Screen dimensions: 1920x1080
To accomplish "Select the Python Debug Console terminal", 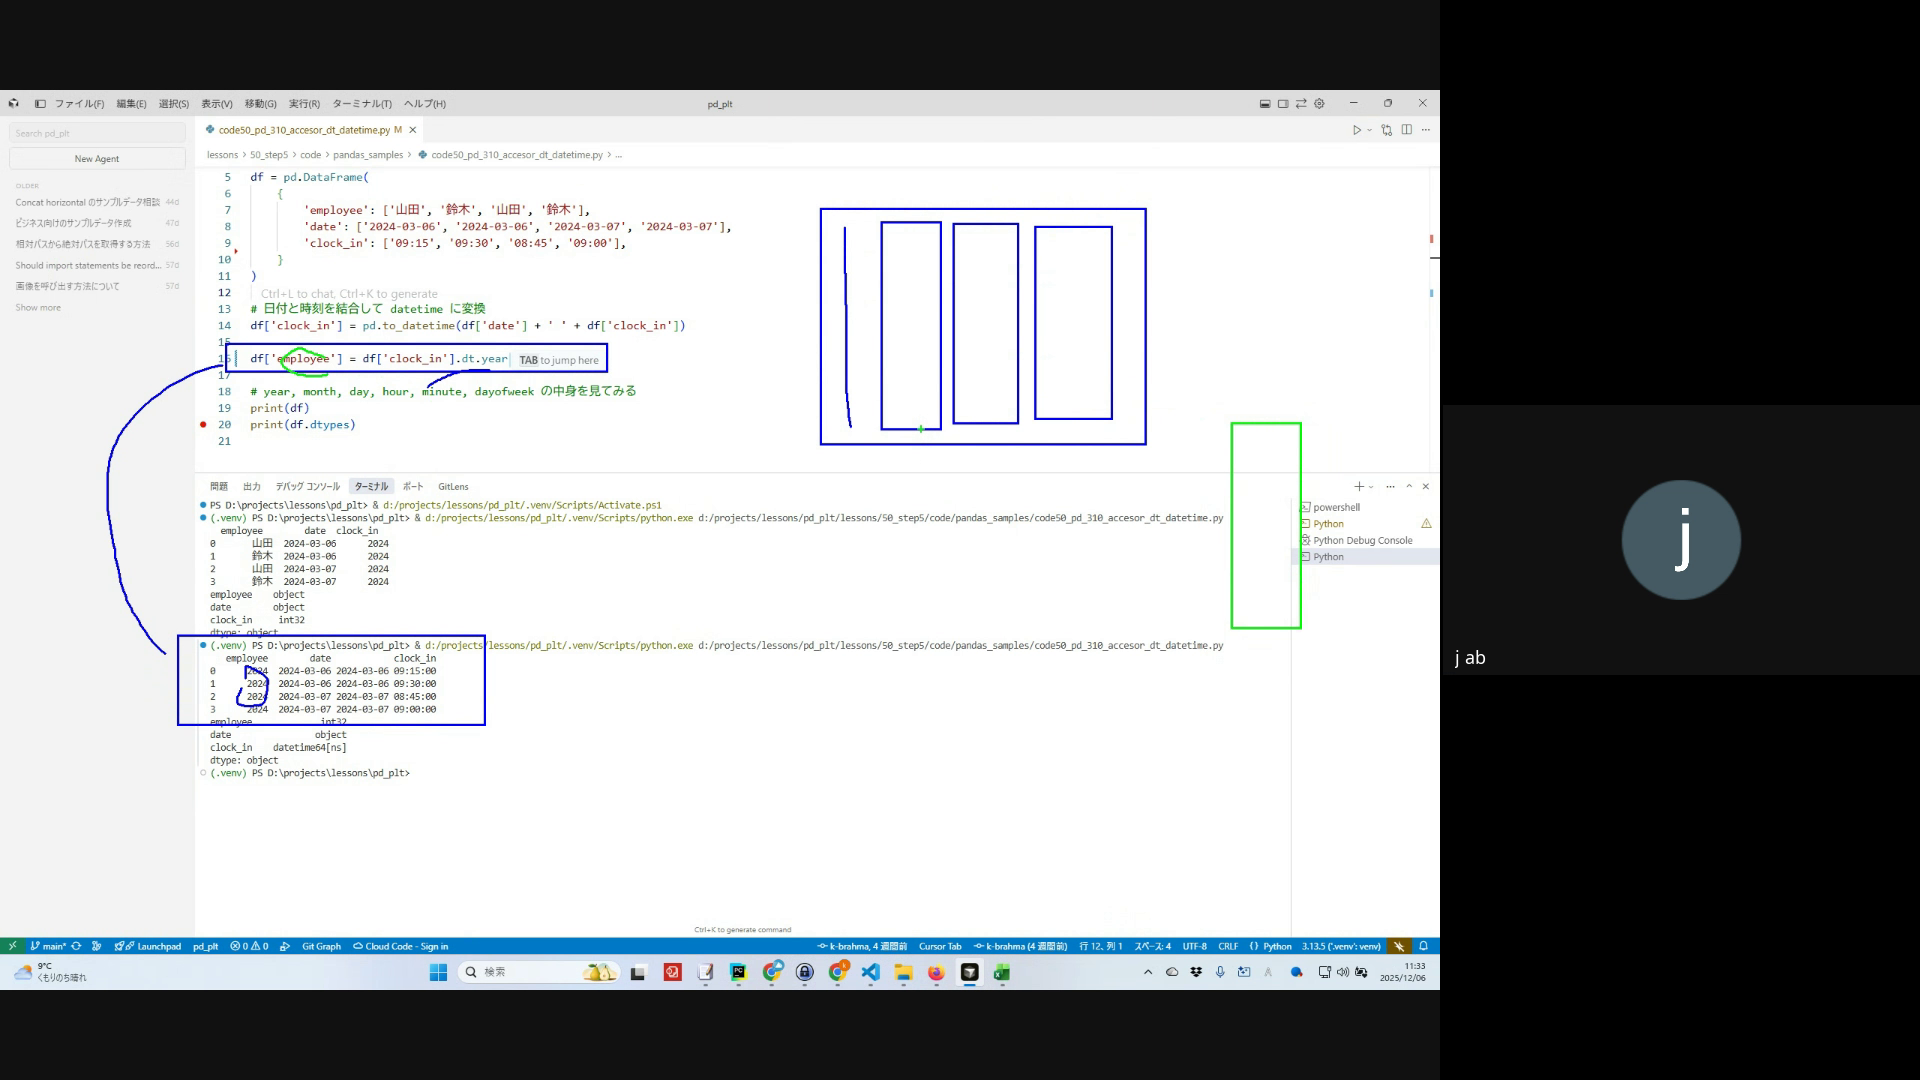I will pos(1362,541).
